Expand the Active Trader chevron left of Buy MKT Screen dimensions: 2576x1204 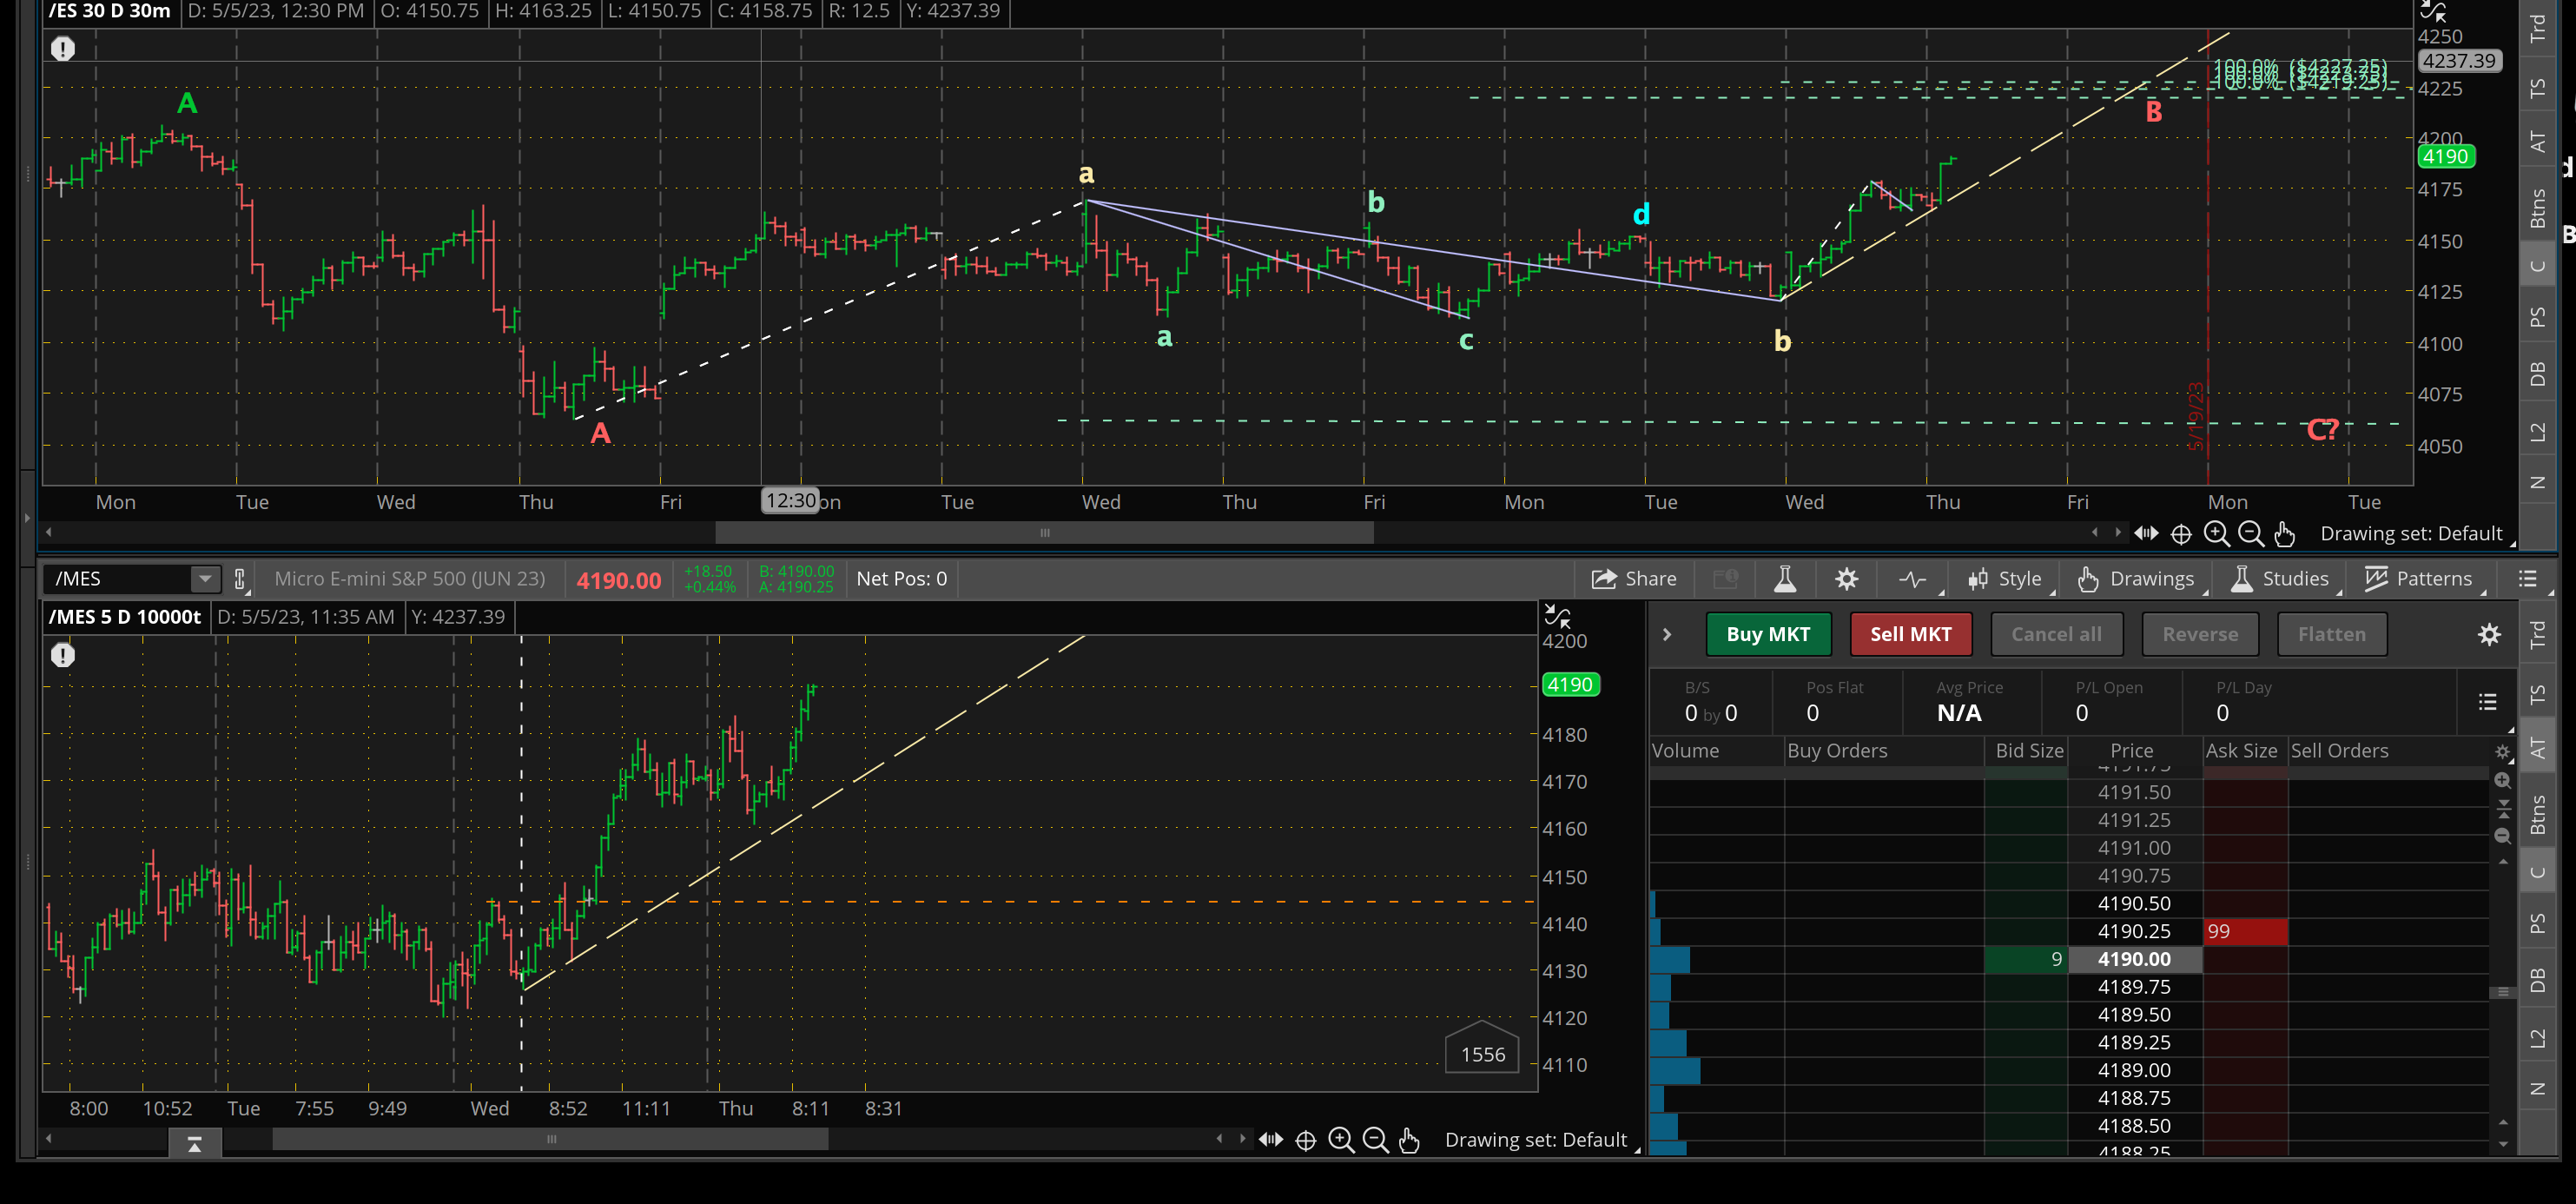[1667, 634]
